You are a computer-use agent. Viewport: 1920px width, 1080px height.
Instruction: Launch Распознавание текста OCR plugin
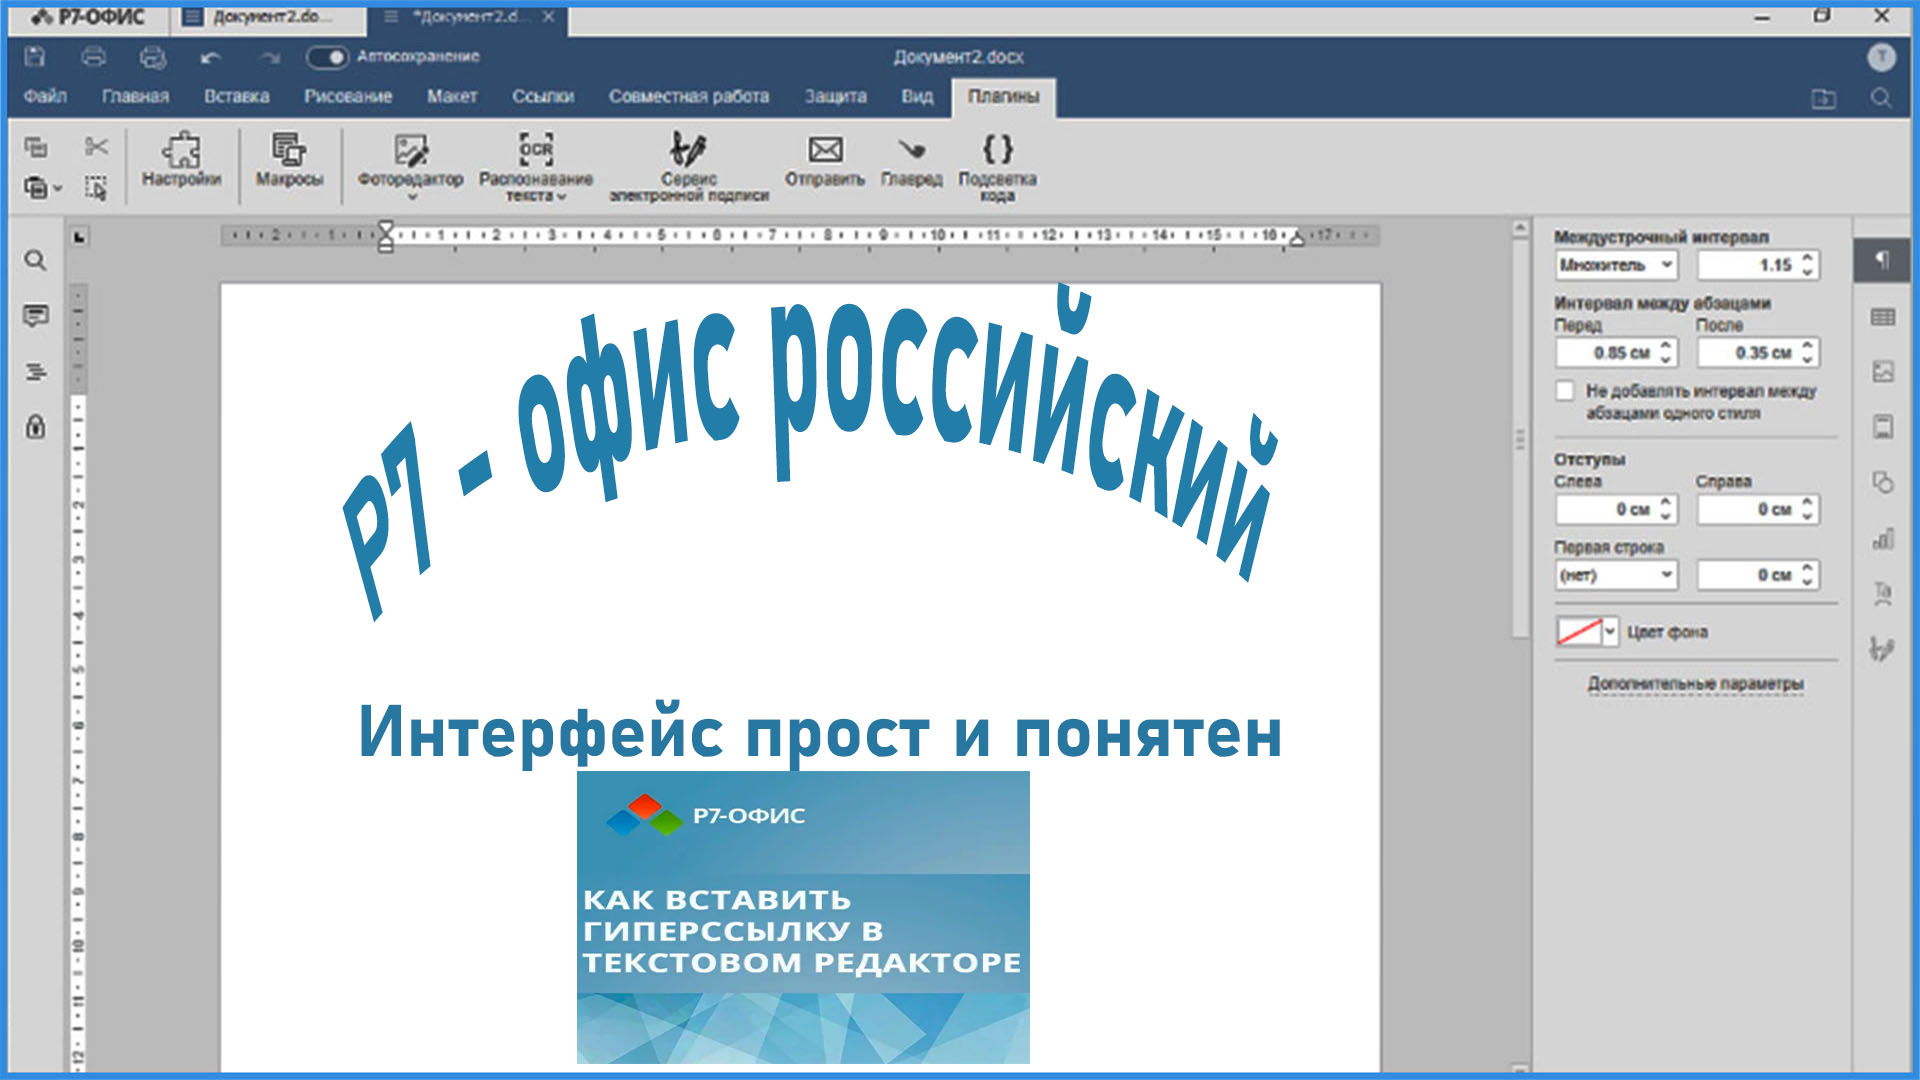pyautogui.click(x=536, y=166)
